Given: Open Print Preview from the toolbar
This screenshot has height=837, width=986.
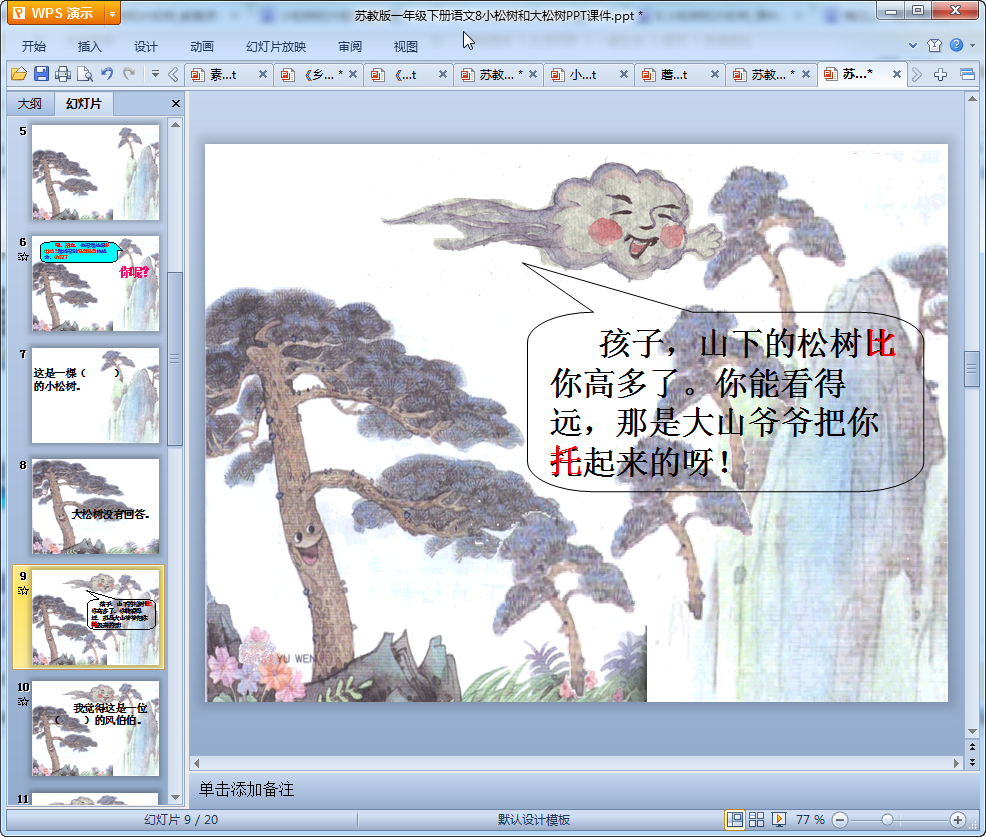Looking at the screenshot, I should 84,74.
